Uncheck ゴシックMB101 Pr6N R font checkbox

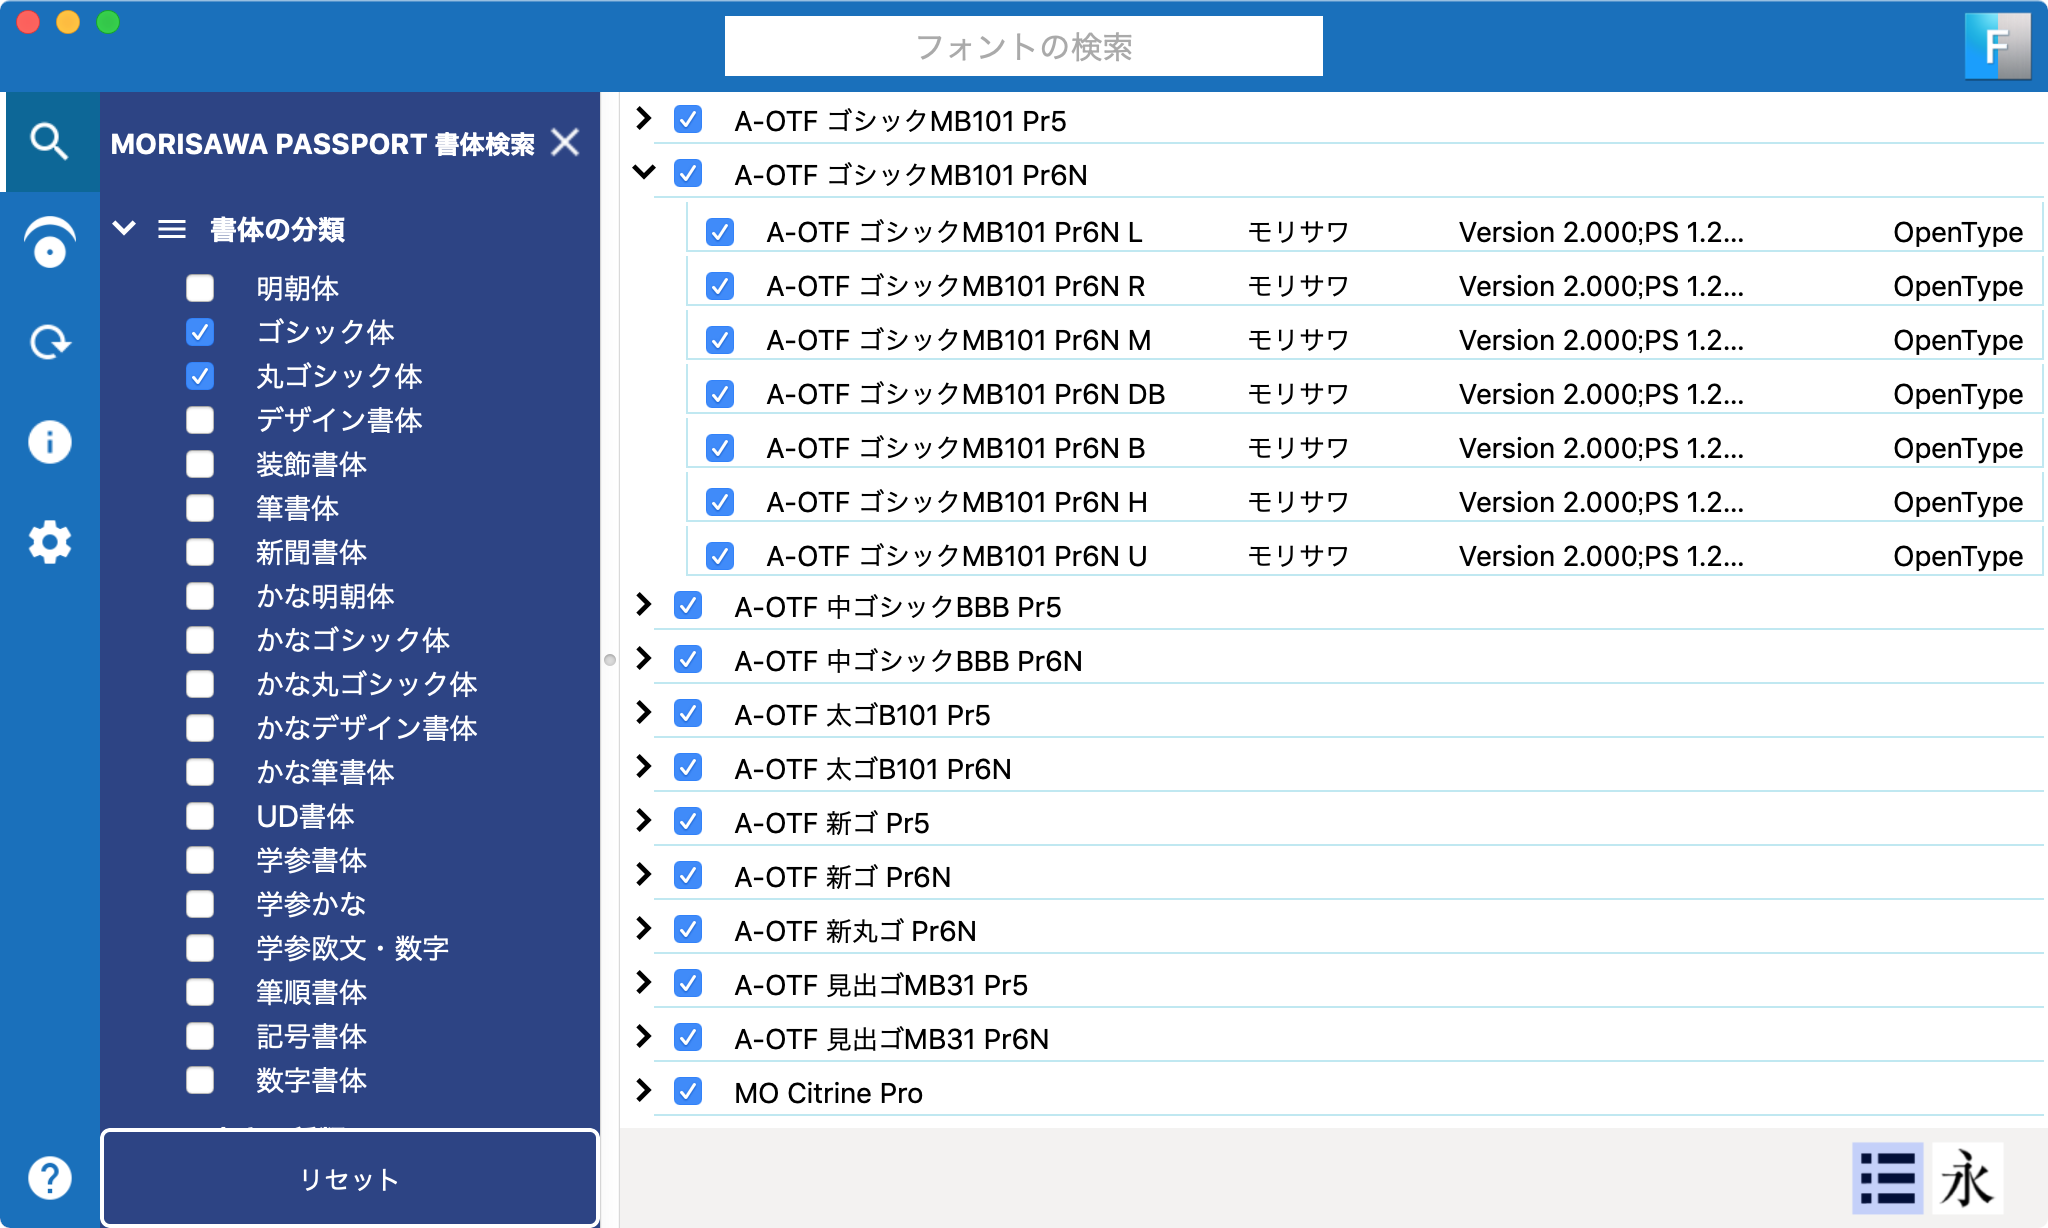(720, 286)
